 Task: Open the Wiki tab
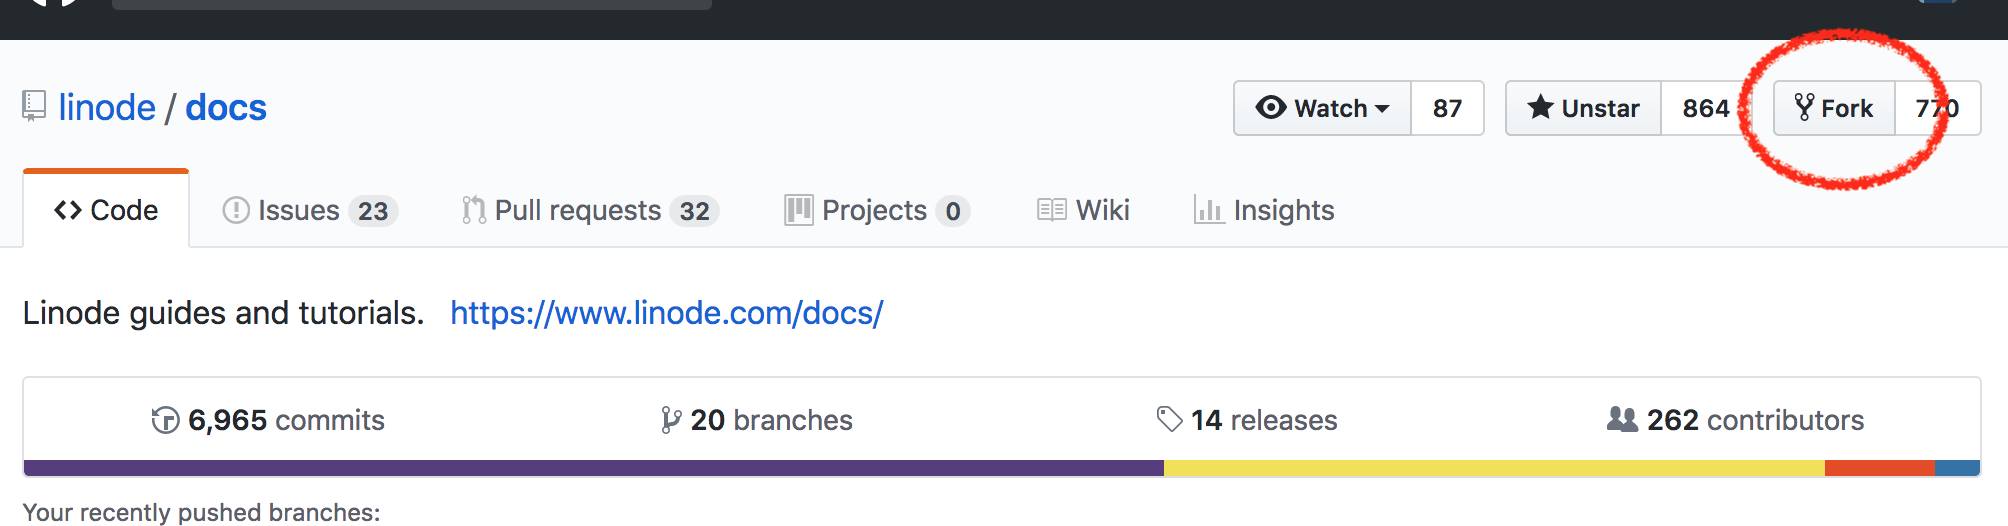(1084, 210)
